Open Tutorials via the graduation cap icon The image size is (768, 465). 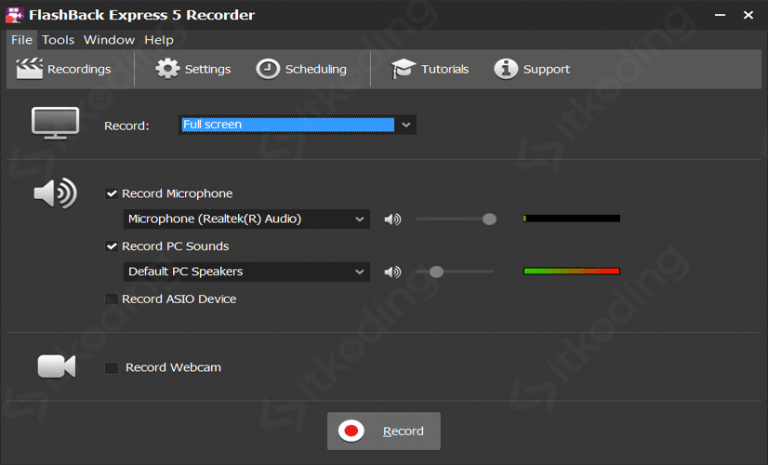click(x=403, y=69)
